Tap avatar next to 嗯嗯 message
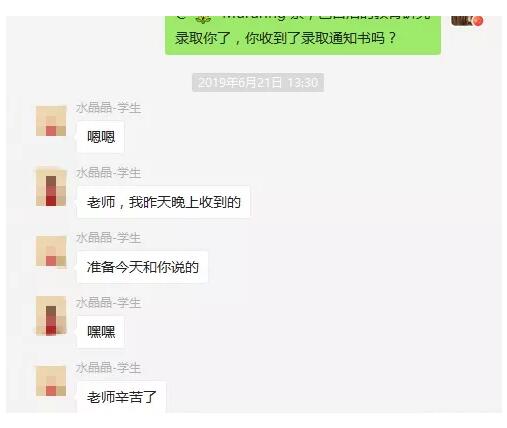The height and width of the screenshot is (428, 507). pos(51,121)
